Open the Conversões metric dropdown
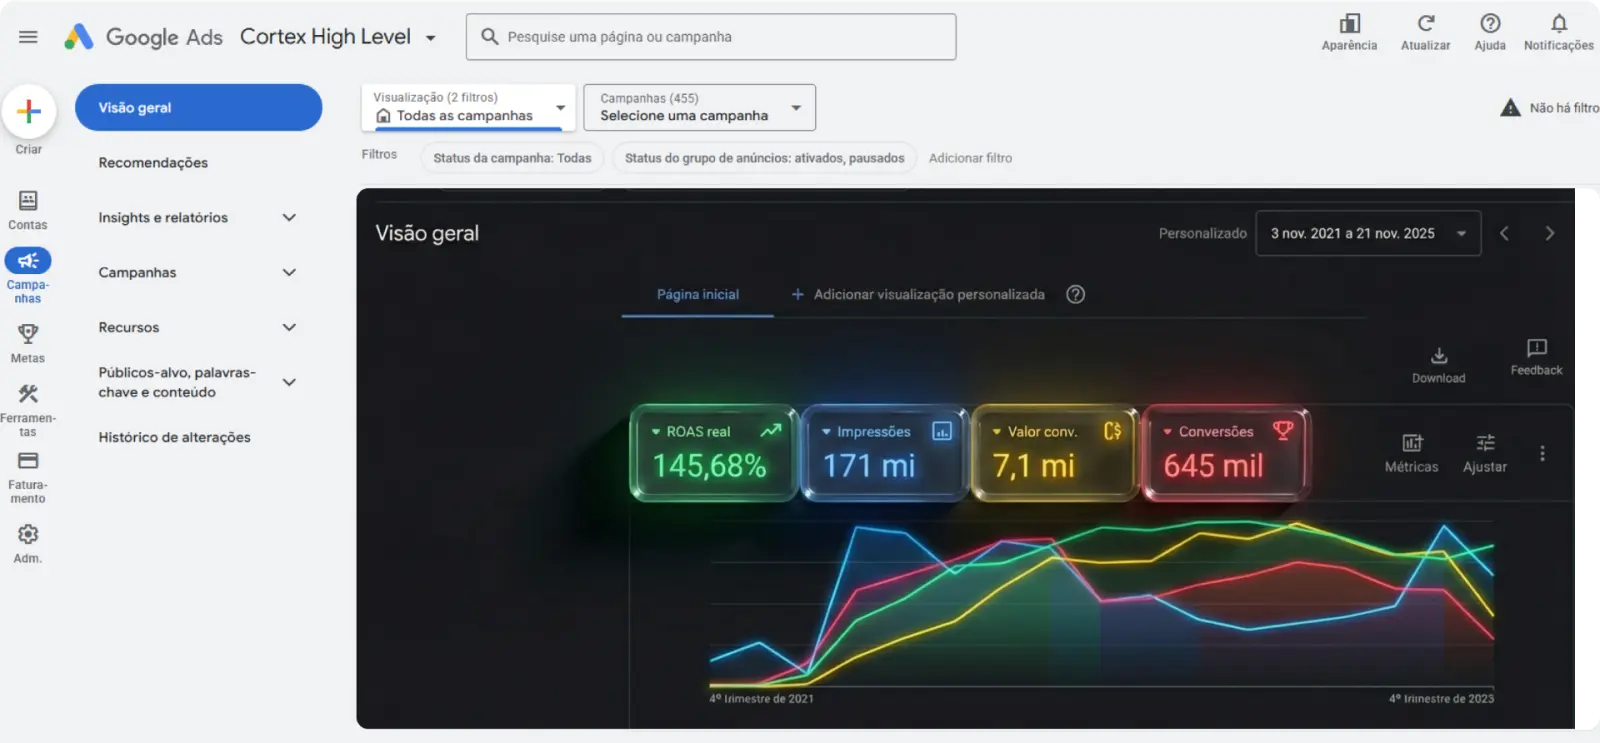The width and height of the screenshot is (1600, 743). click(x=1167, y=432)
